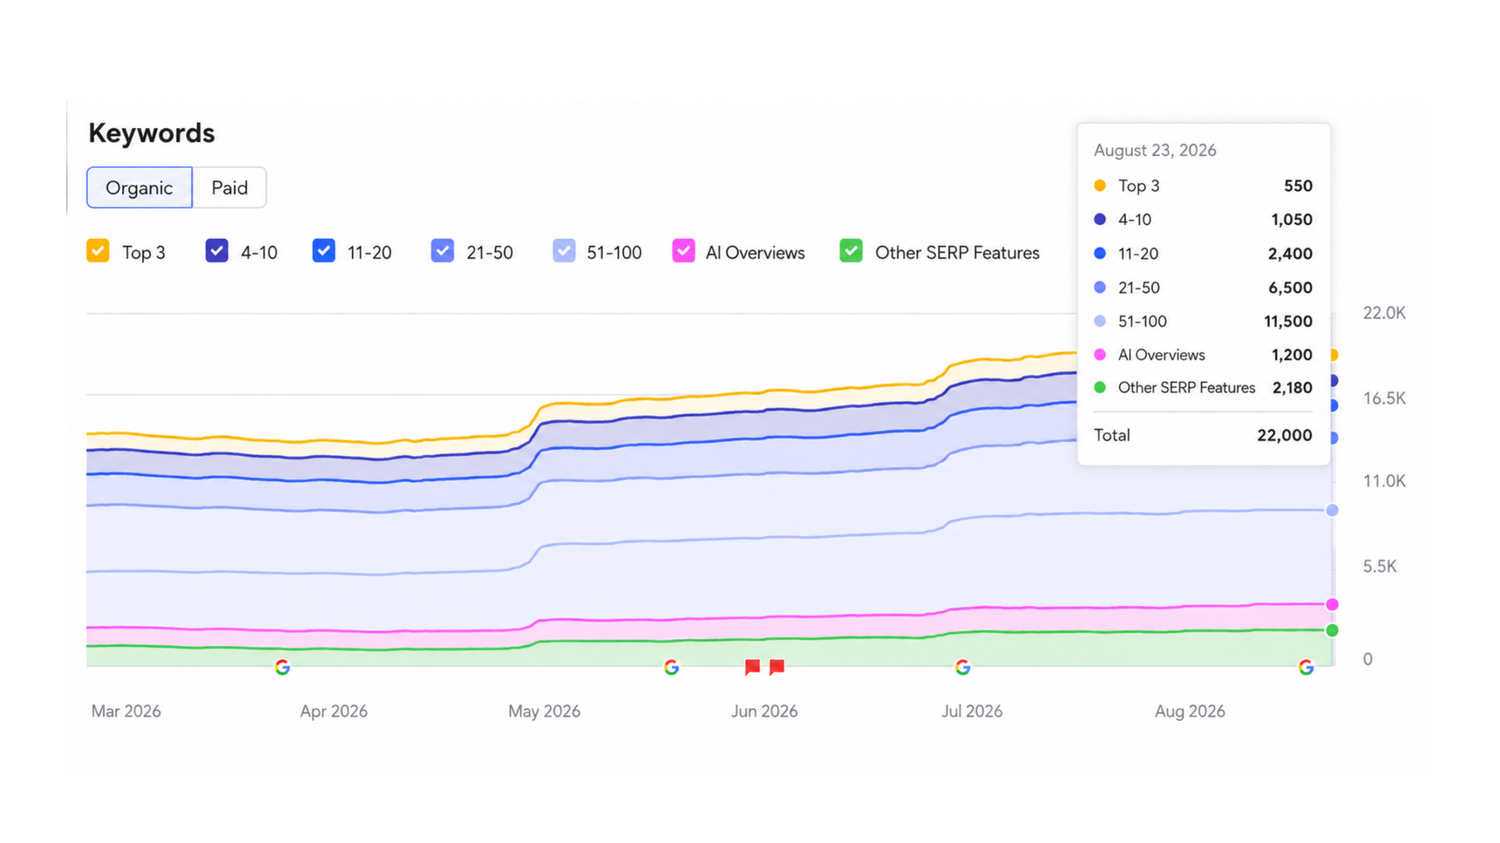Click the 16.5K y-axis label
The image size is (1500, 843).
1384,398
